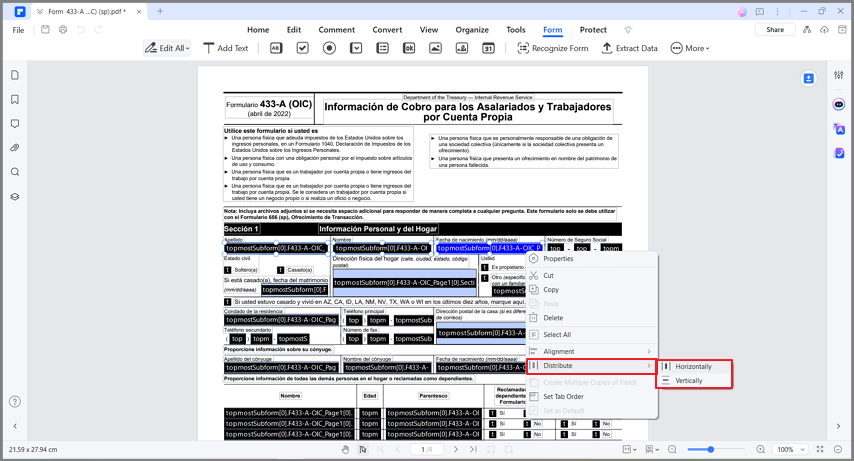Viewport: 854px width, 461px height.
Task: Choose Properties from the context menu
Action: click(591, 259)
